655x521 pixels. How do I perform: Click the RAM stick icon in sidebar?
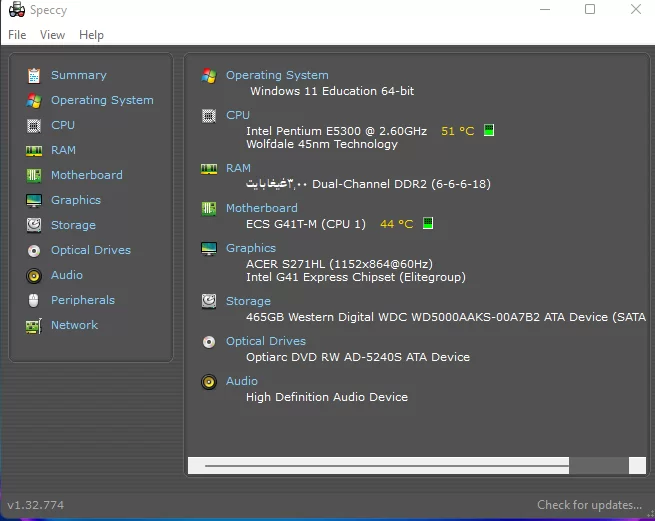coord(34,150)
